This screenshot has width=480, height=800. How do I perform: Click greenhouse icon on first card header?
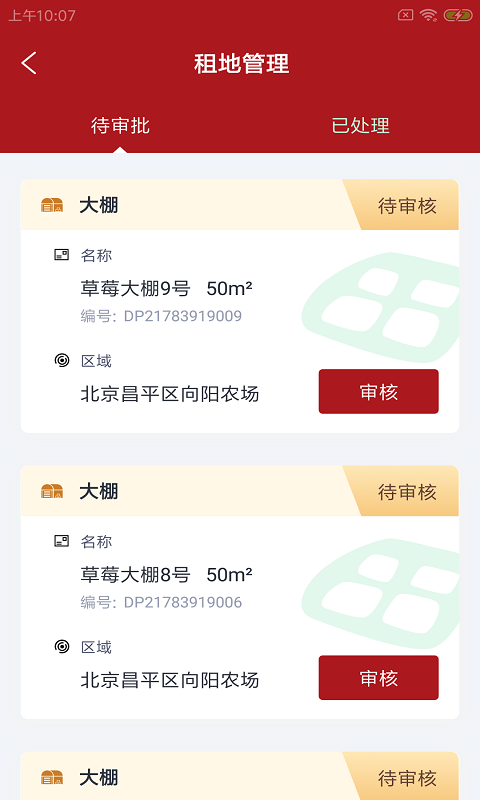click(x=52, y=205)
